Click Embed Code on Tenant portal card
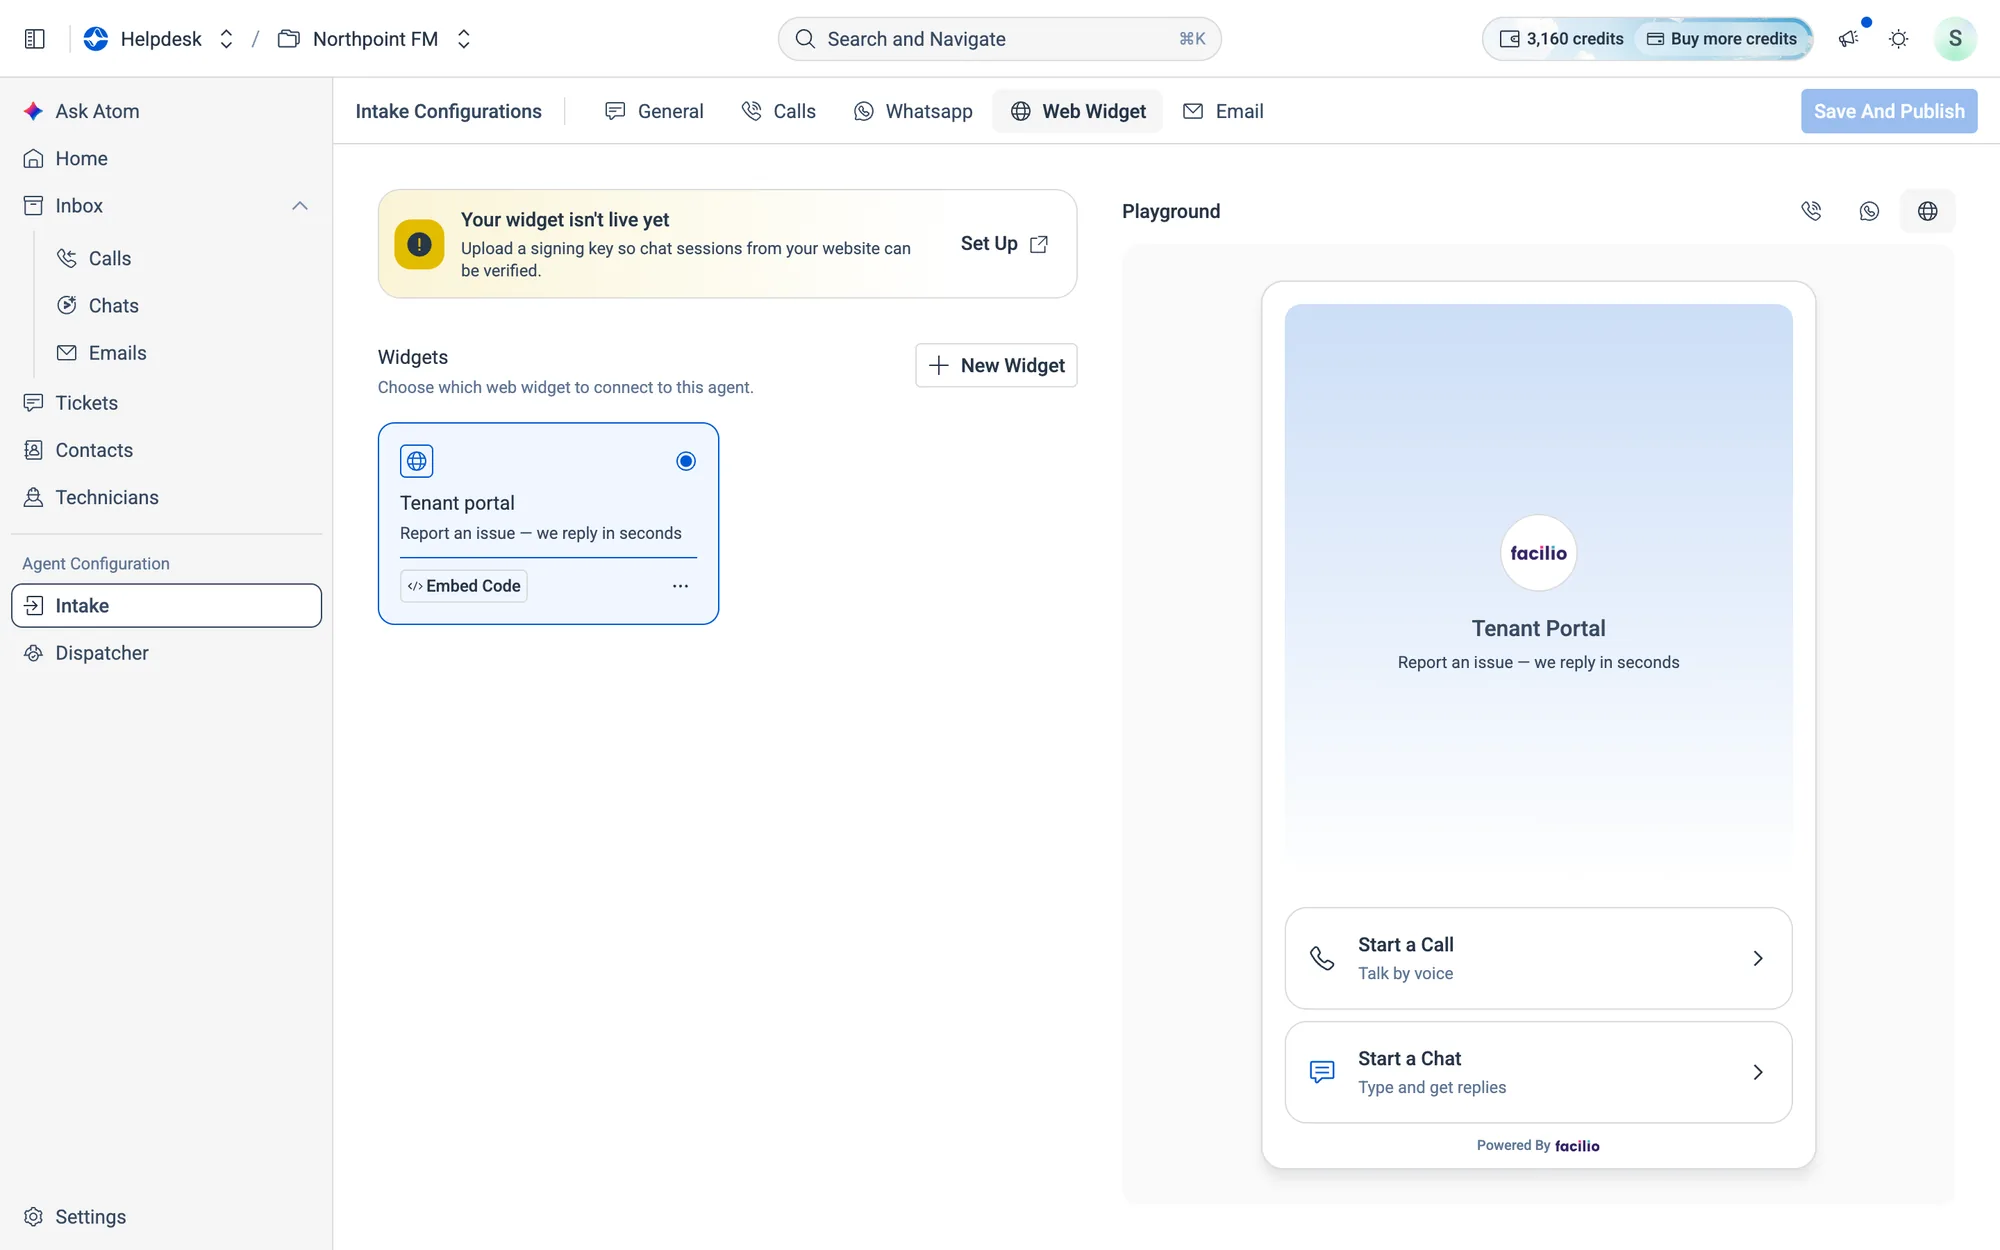The height and width of the screenshot is (1250, 2000). tap(464, 586)
